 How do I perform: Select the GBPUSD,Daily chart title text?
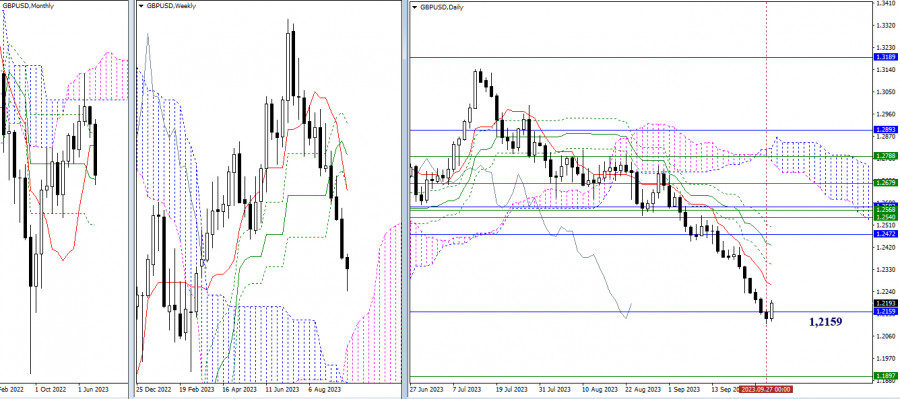coord(443,7)
